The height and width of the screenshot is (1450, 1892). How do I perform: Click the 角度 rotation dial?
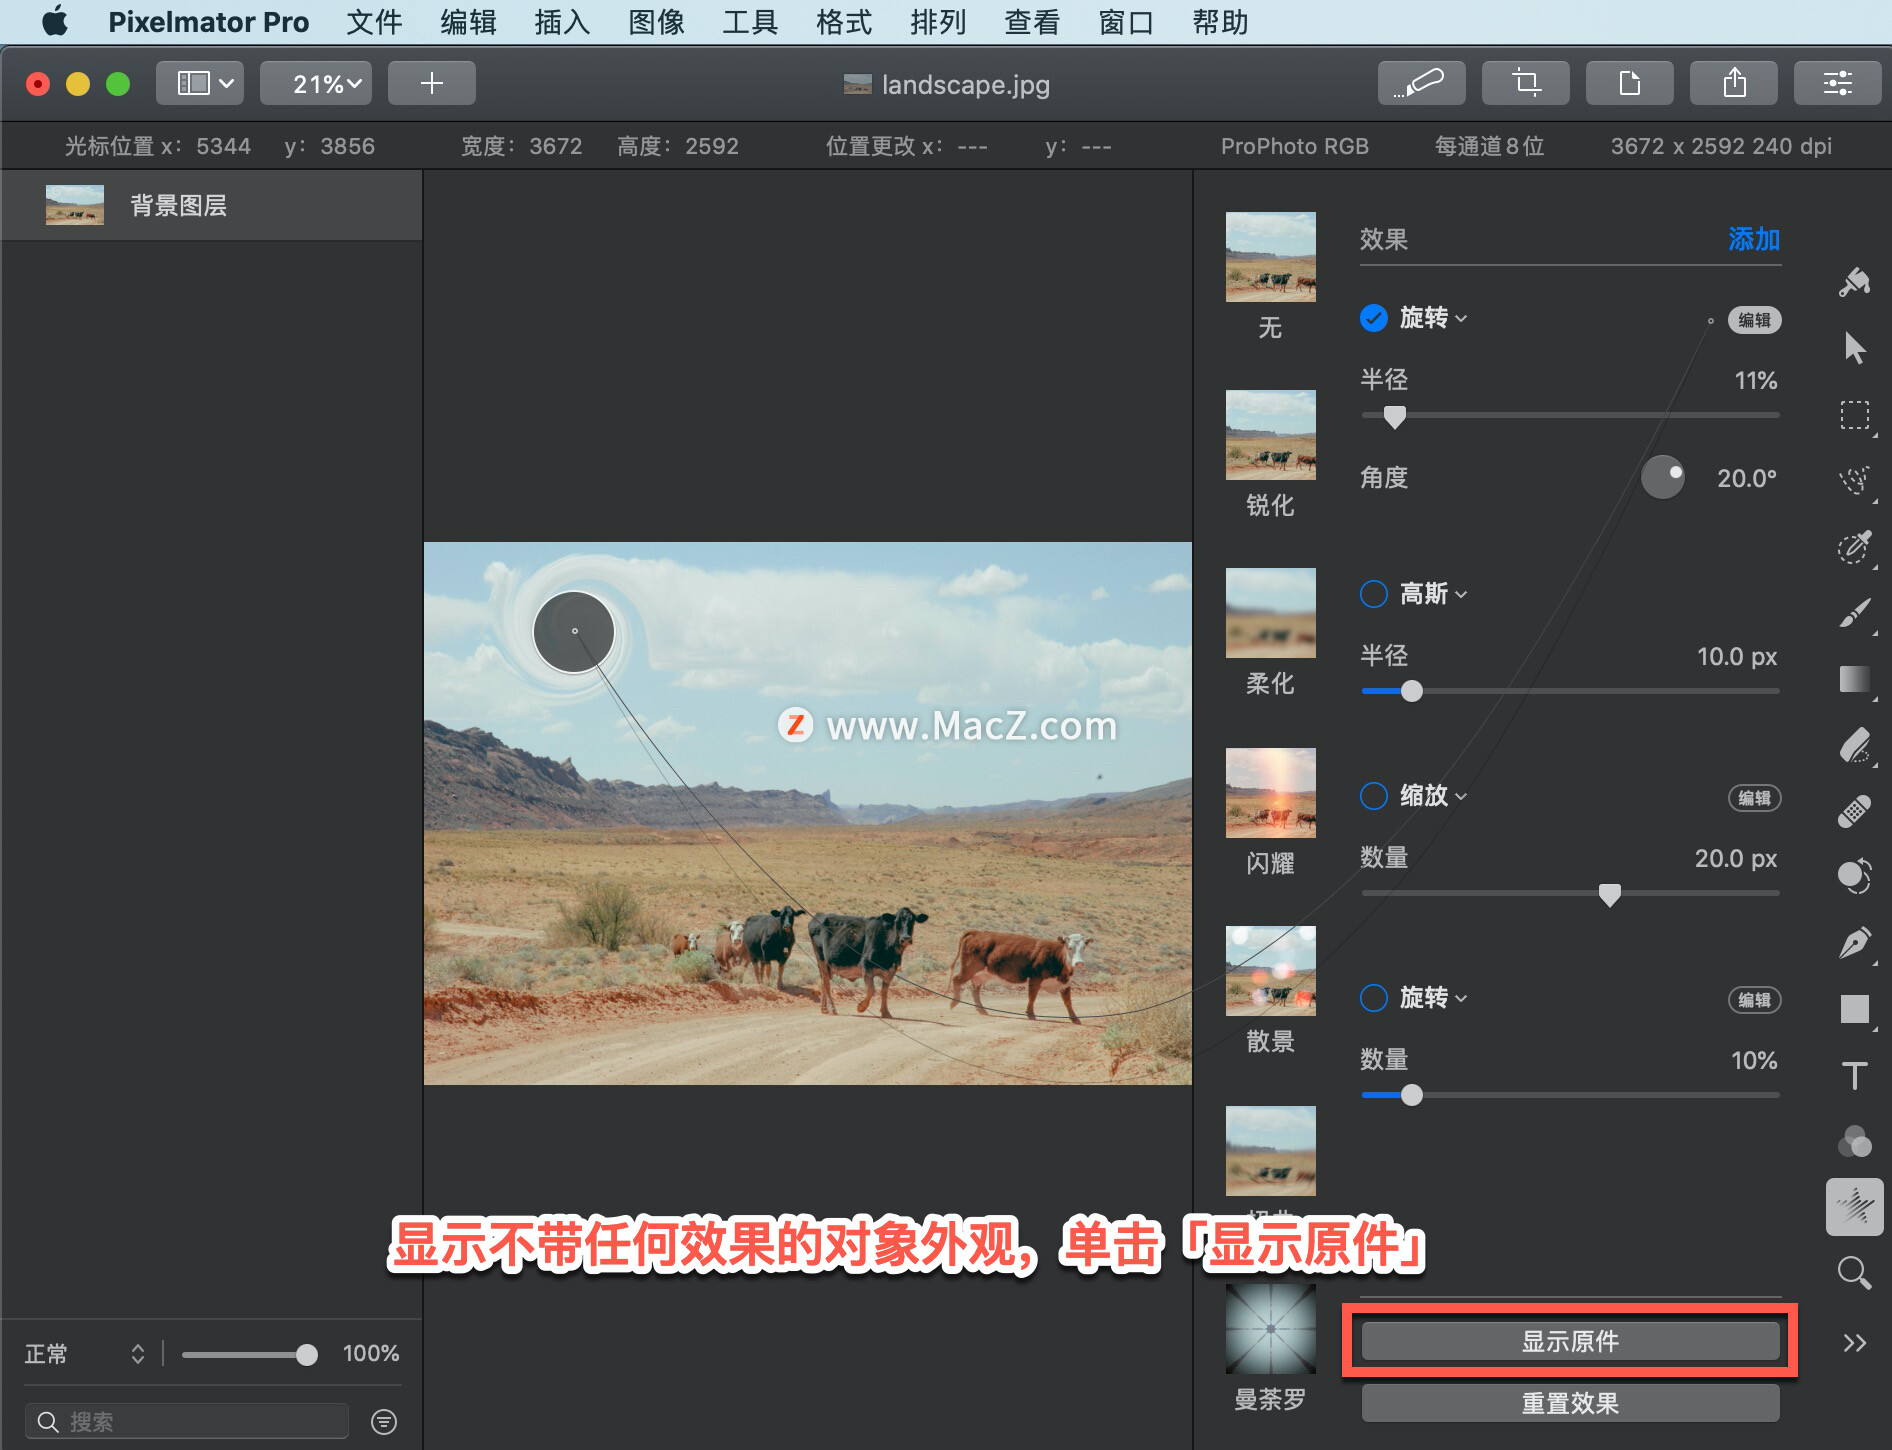click(x=1662, y=477)
